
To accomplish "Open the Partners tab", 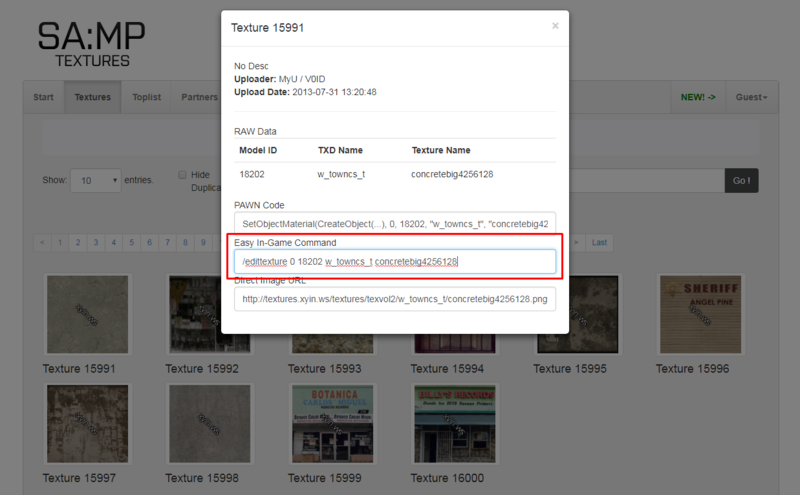I will (x=199, y=97).
